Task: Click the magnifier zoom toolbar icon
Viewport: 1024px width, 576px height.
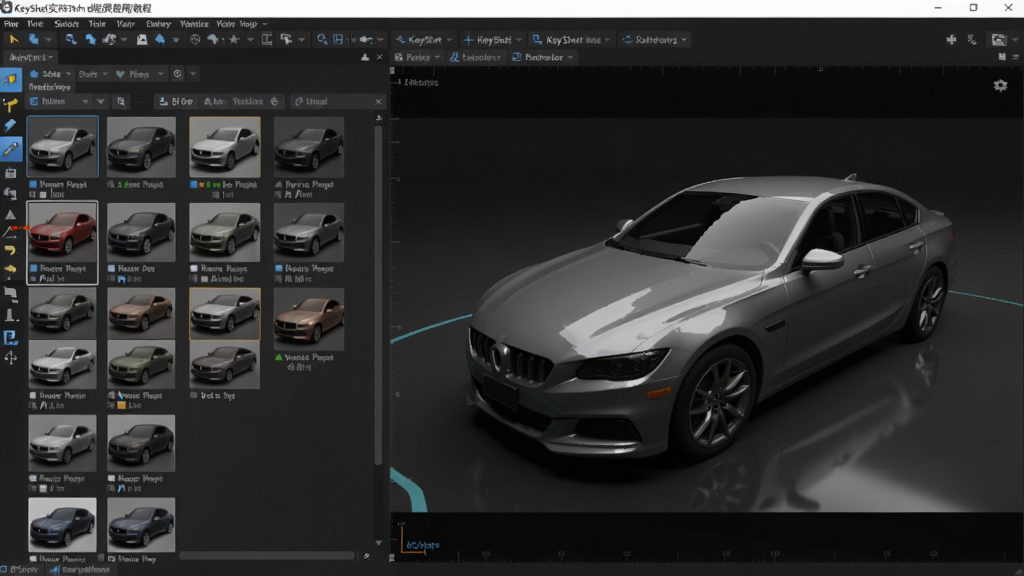Action: tap(322, 40)
